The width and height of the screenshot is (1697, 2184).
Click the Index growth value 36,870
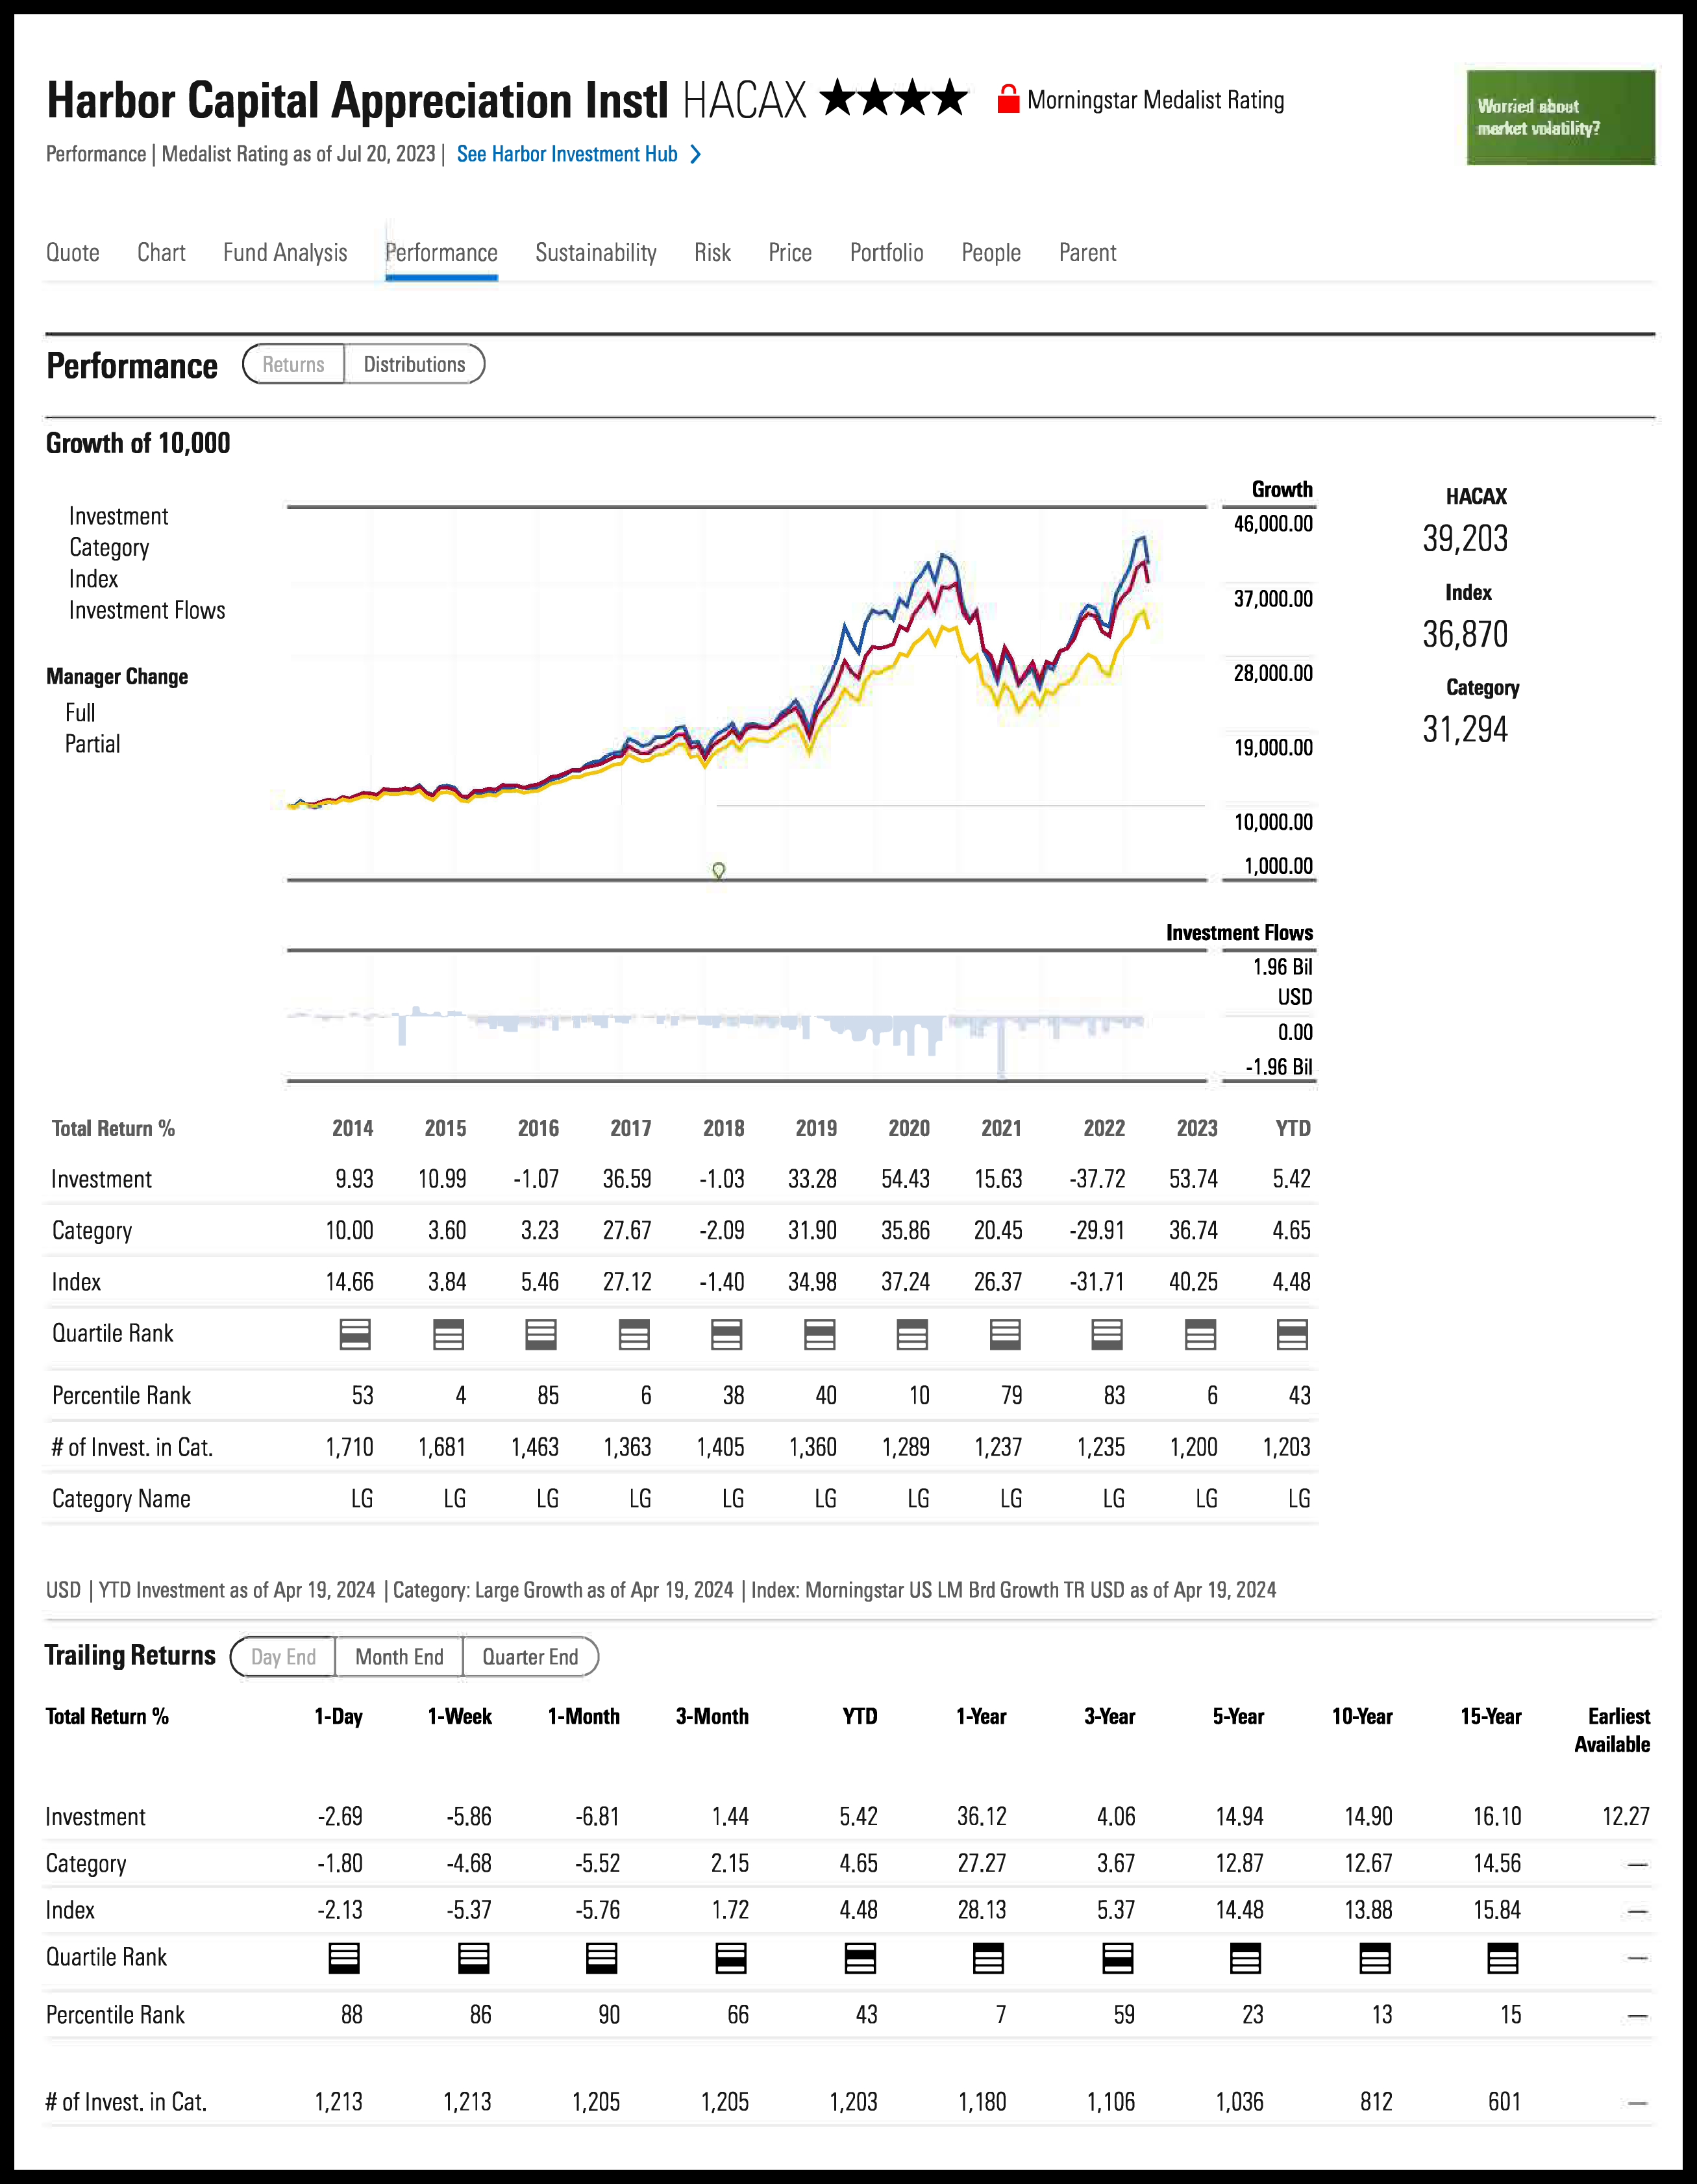pos(1465,634)
